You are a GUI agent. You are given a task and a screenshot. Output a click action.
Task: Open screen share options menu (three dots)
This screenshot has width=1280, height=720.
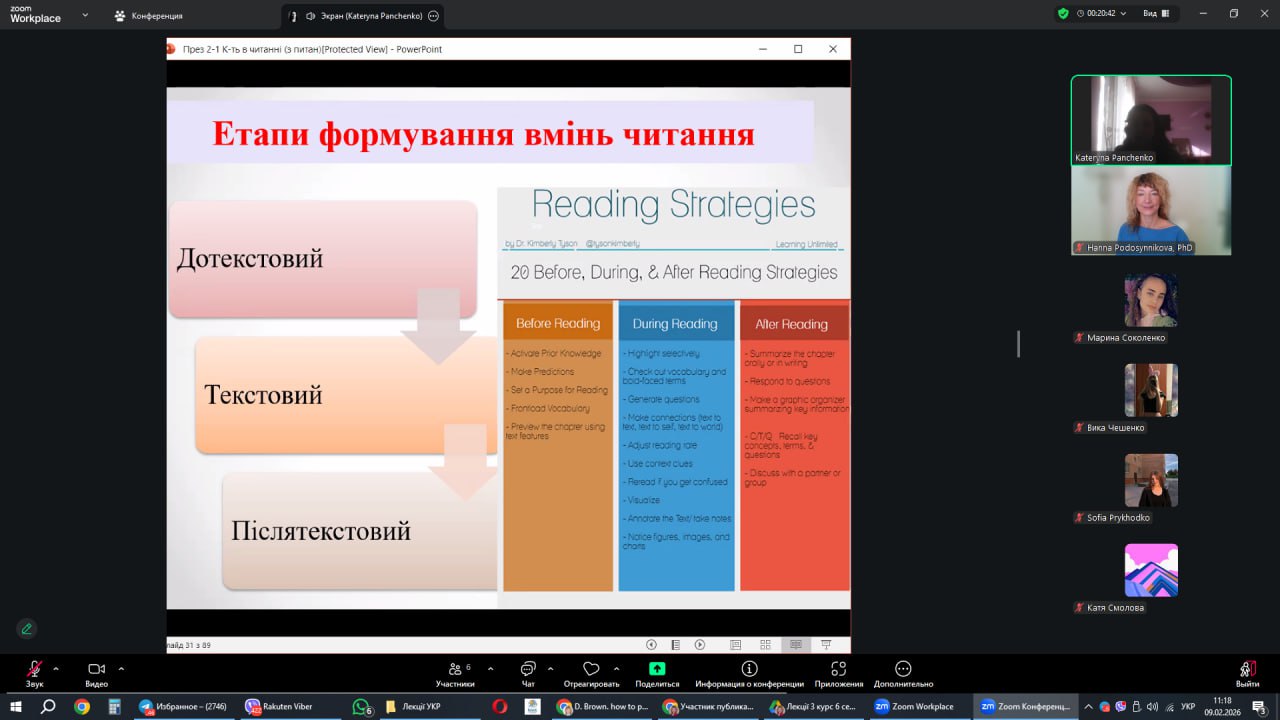(433, 16)
